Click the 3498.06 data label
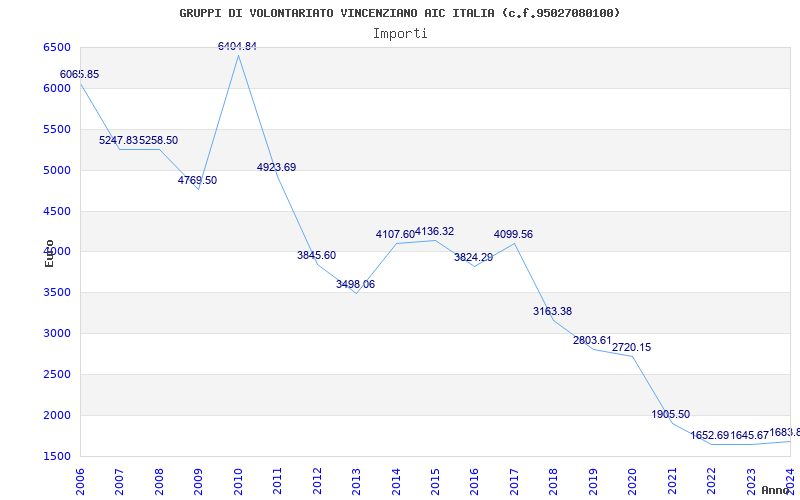Screen dimensions: 800x500 coord(356,284)
